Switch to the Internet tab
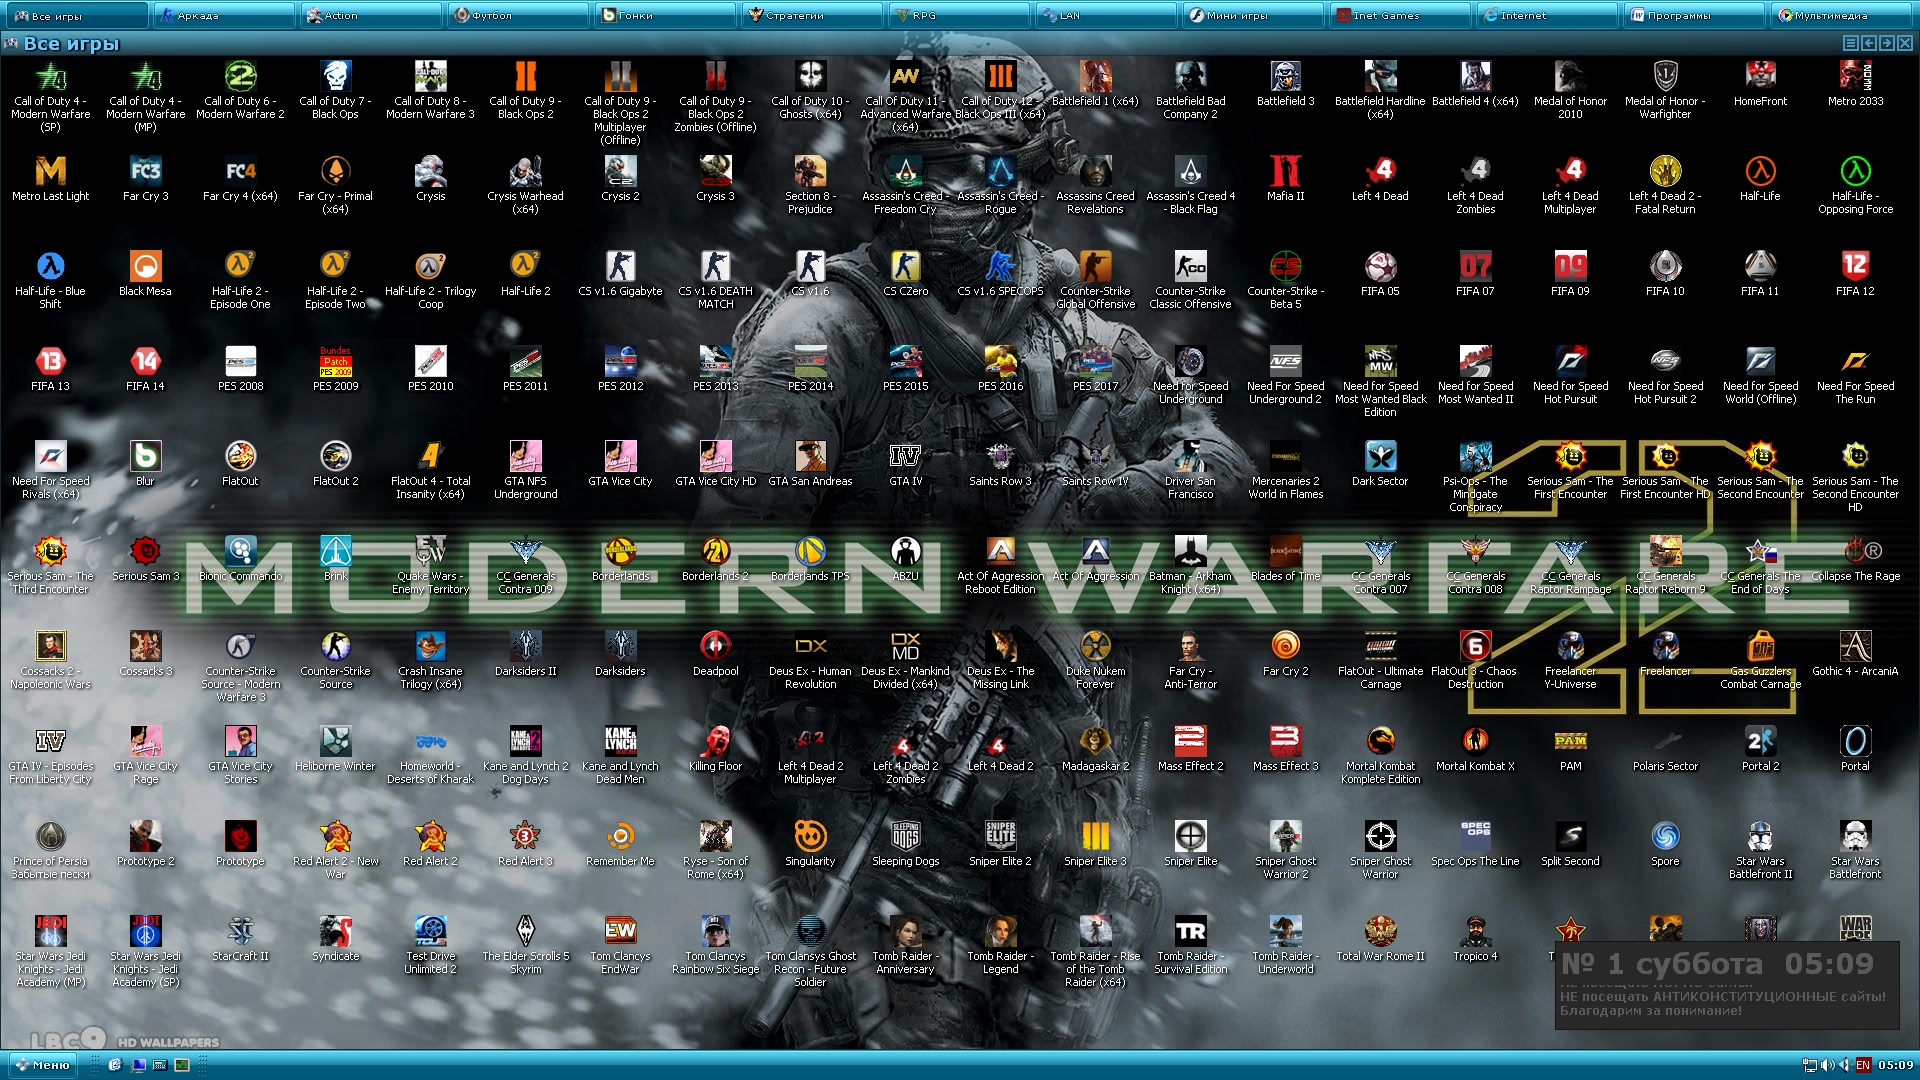This screenshot has width=1920, height=1080. point(1547,15)
